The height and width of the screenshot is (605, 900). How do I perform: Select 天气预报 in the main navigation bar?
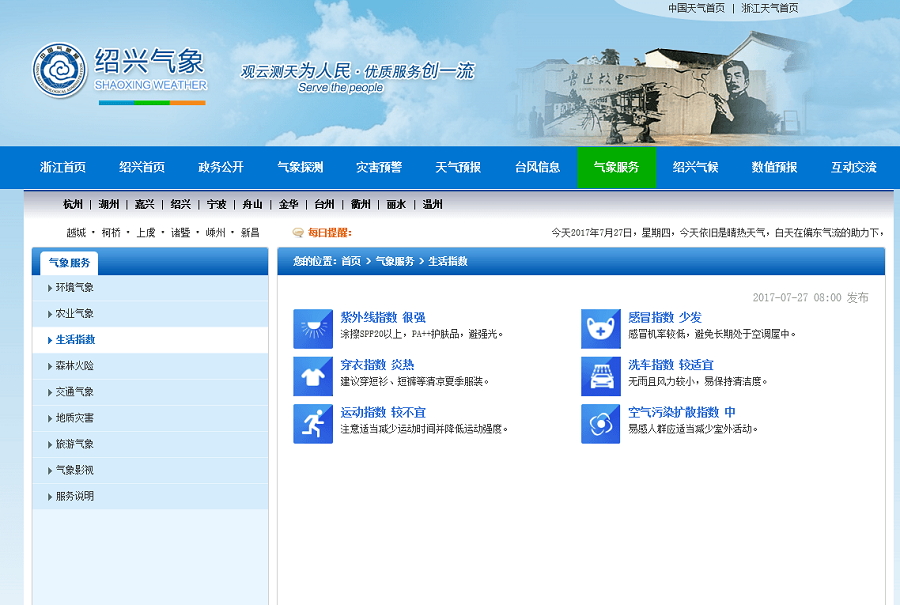458,167
